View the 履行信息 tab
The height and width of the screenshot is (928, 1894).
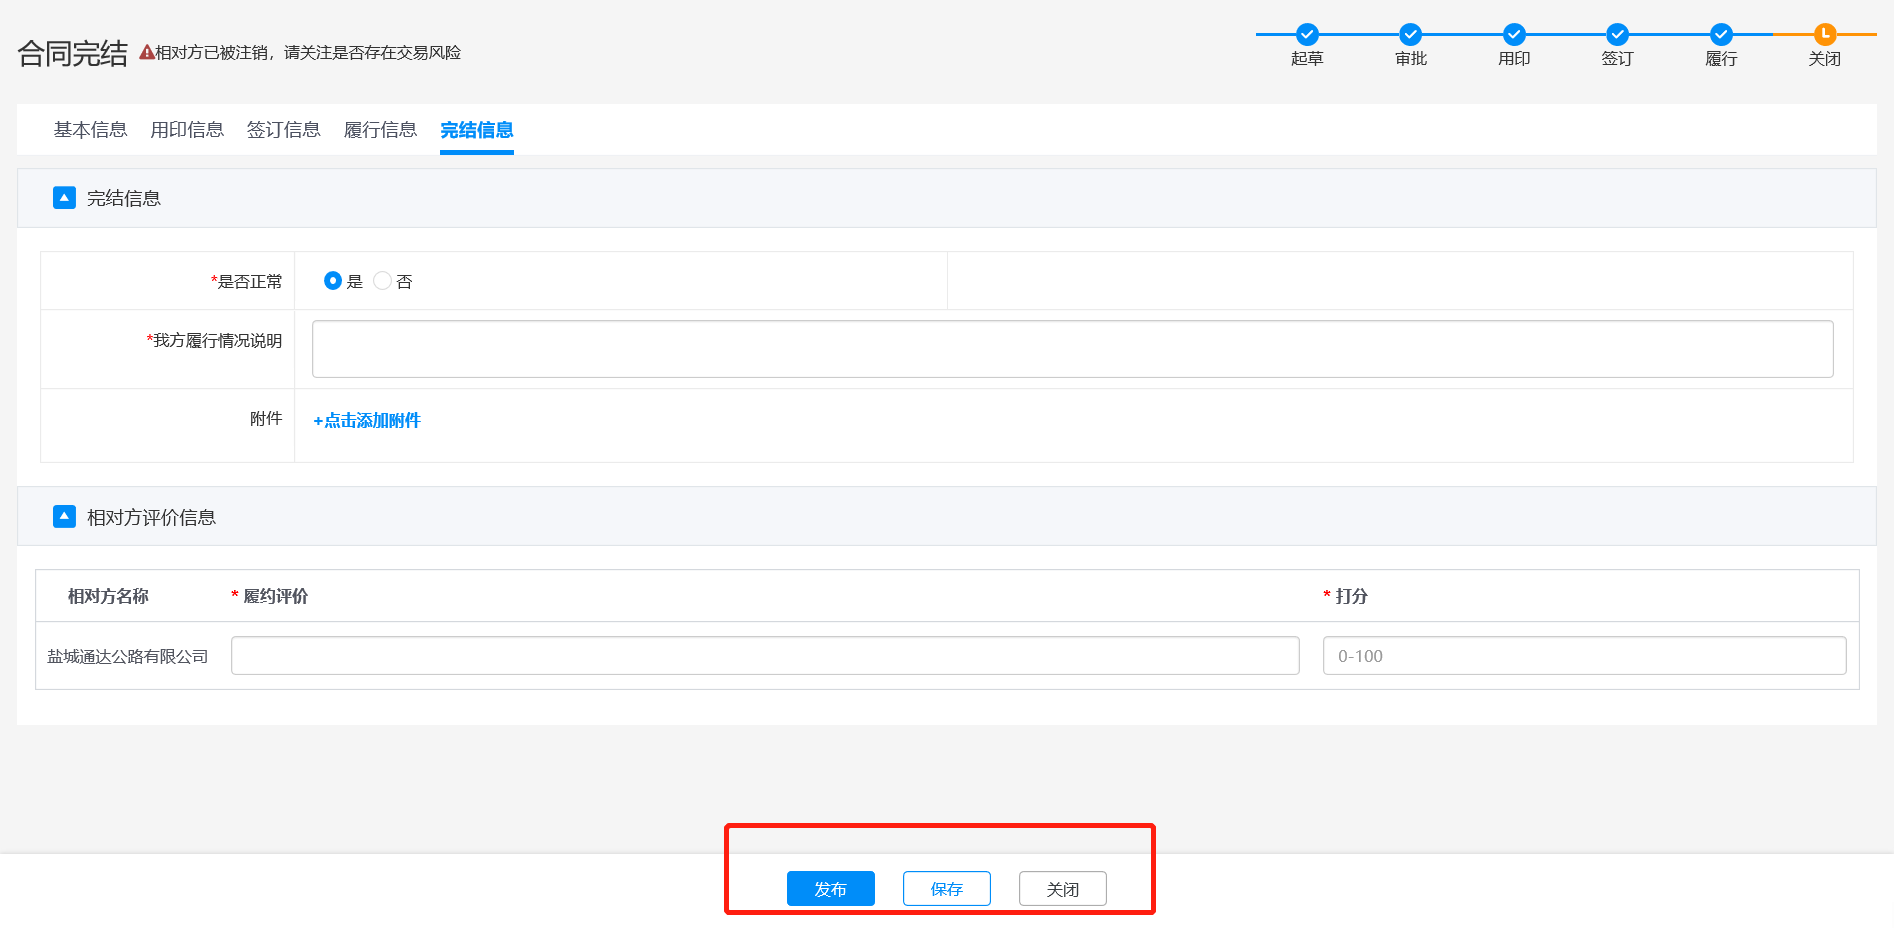tap(380, 130)
